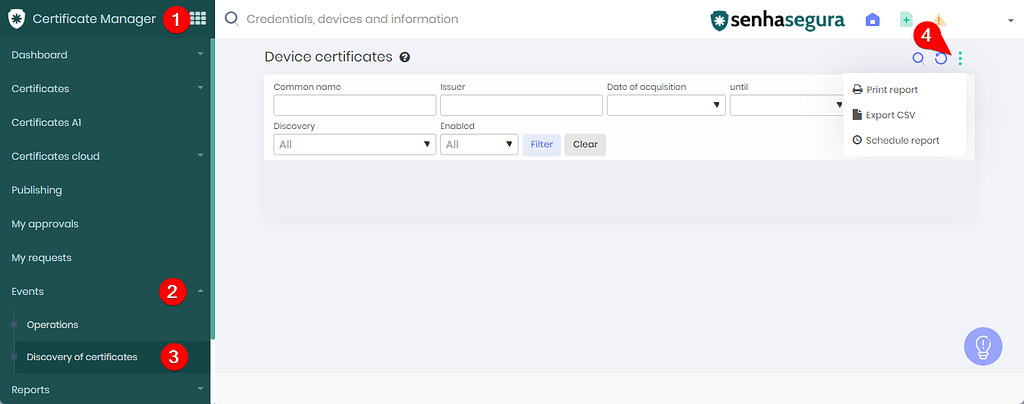Refresh the Device certificates report
Image resolution: width=1024 pixels, height=404 pixels.
click(940, 59)
